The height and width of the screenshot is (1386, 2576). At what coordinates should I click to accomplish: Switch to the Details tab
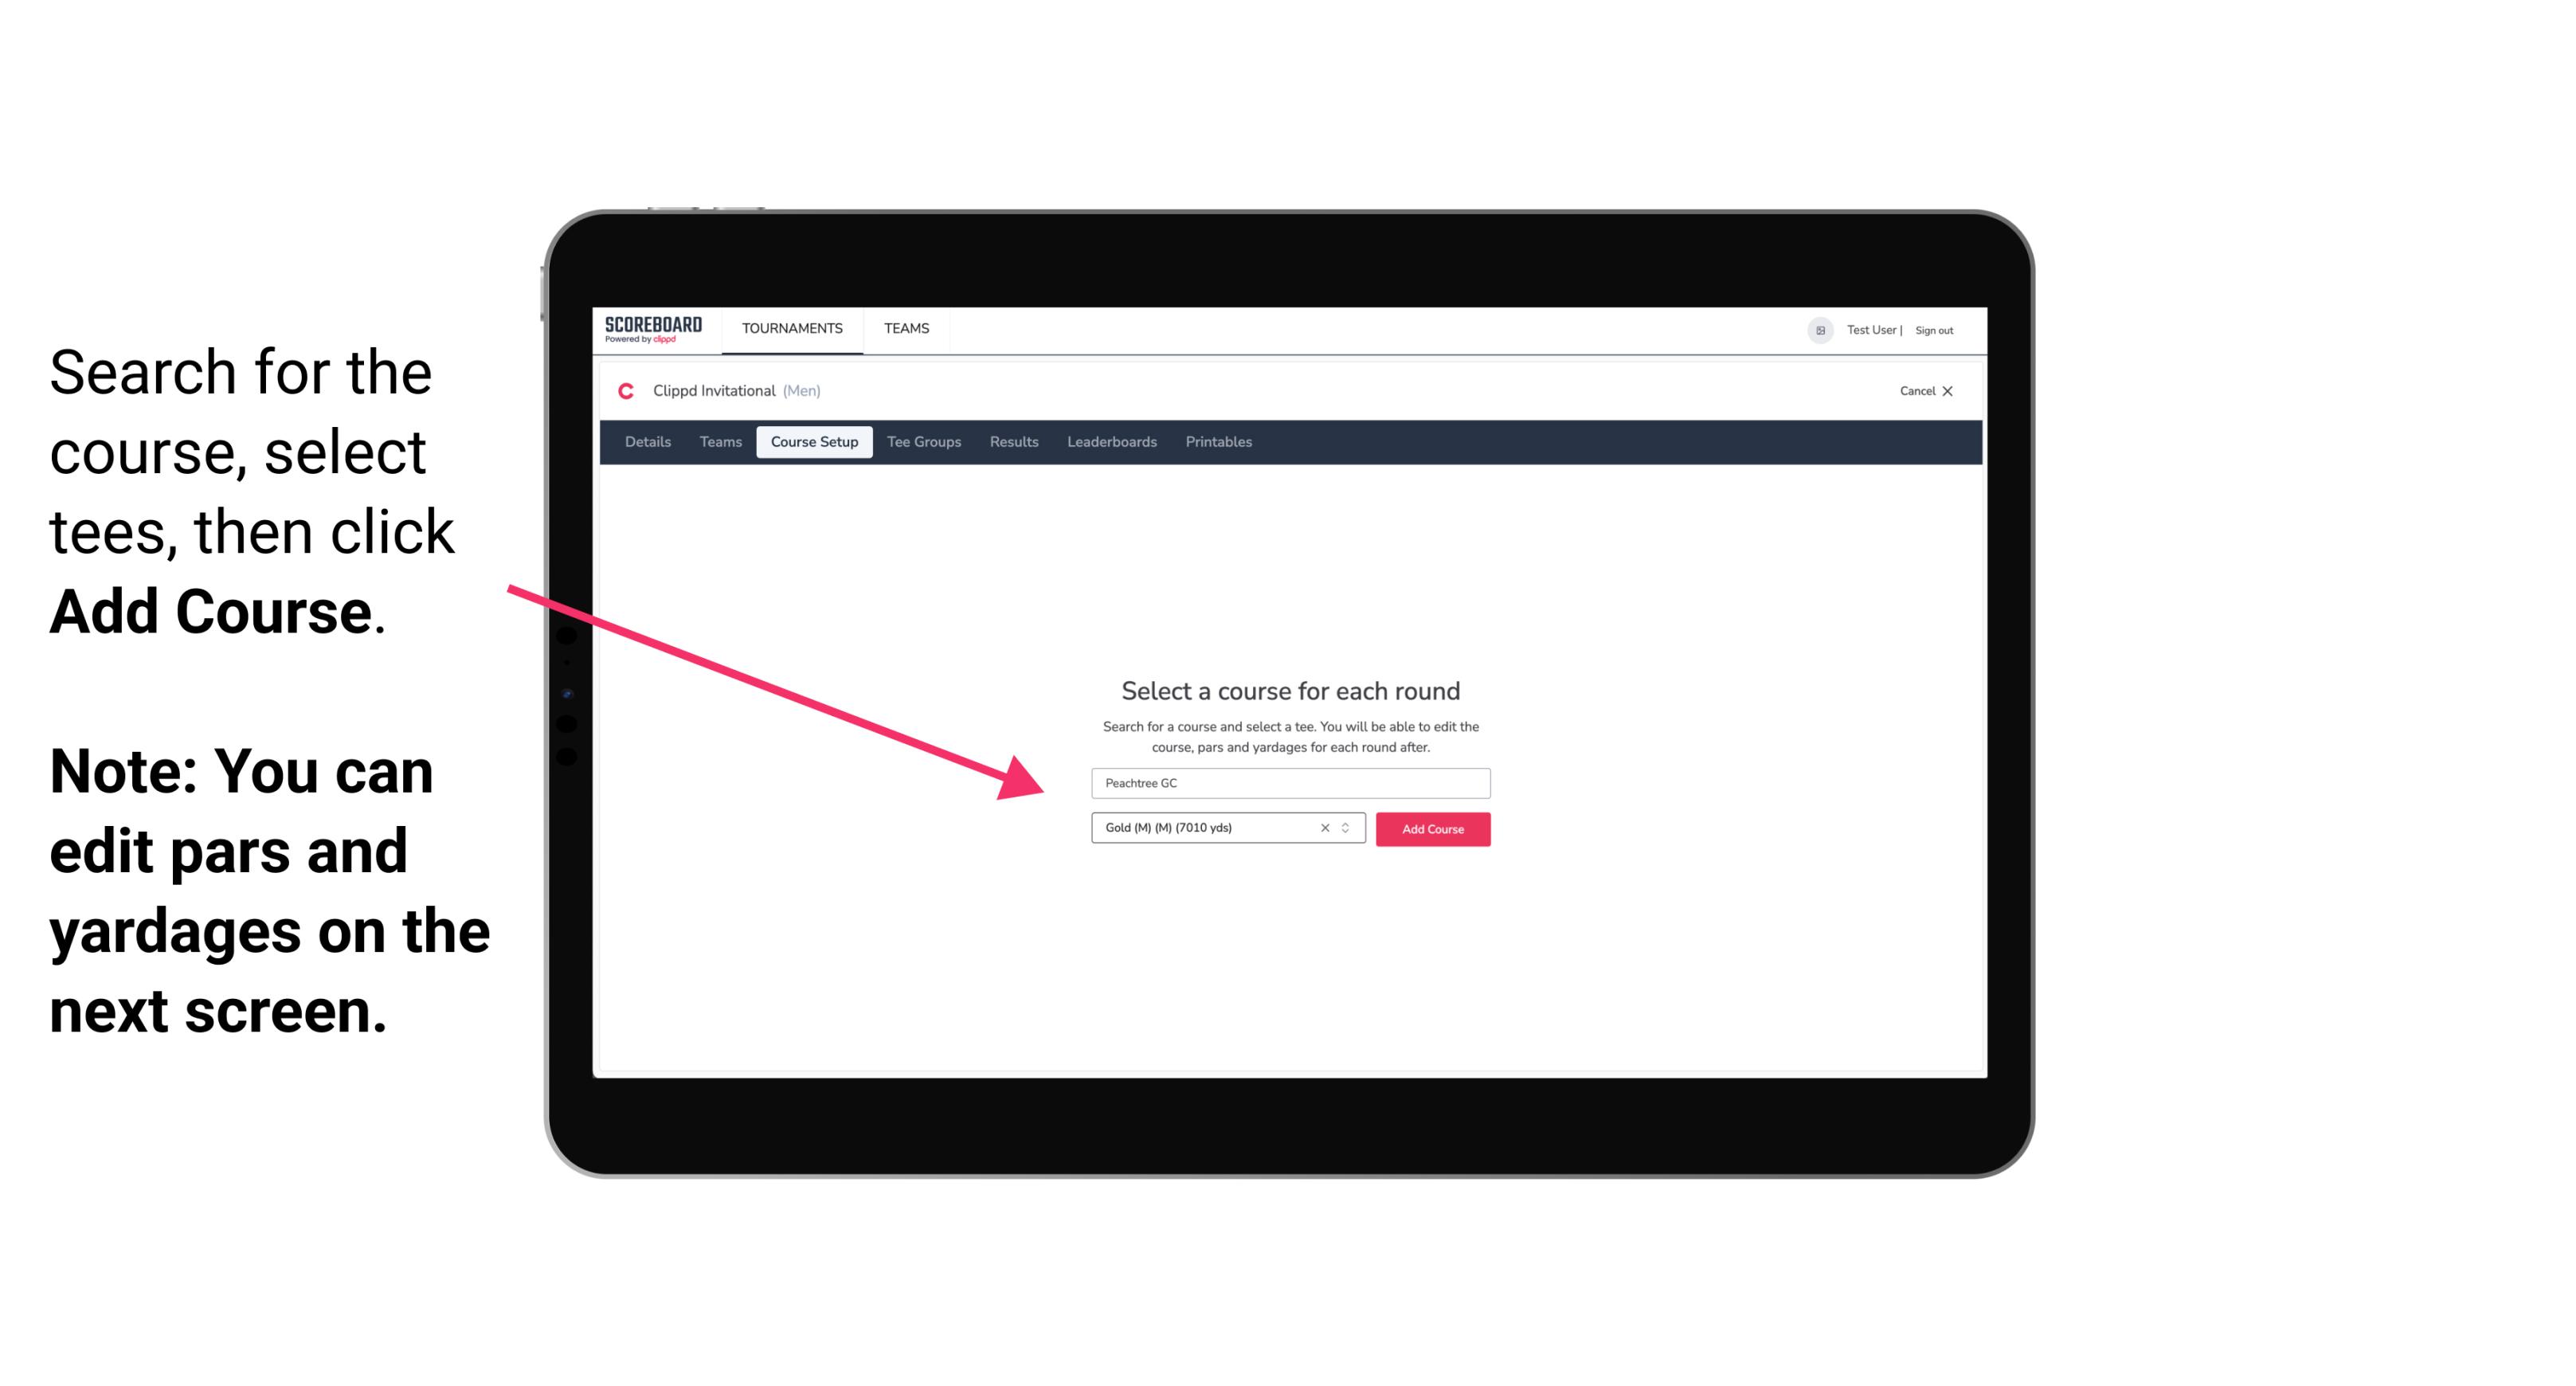tap(645, 442)
